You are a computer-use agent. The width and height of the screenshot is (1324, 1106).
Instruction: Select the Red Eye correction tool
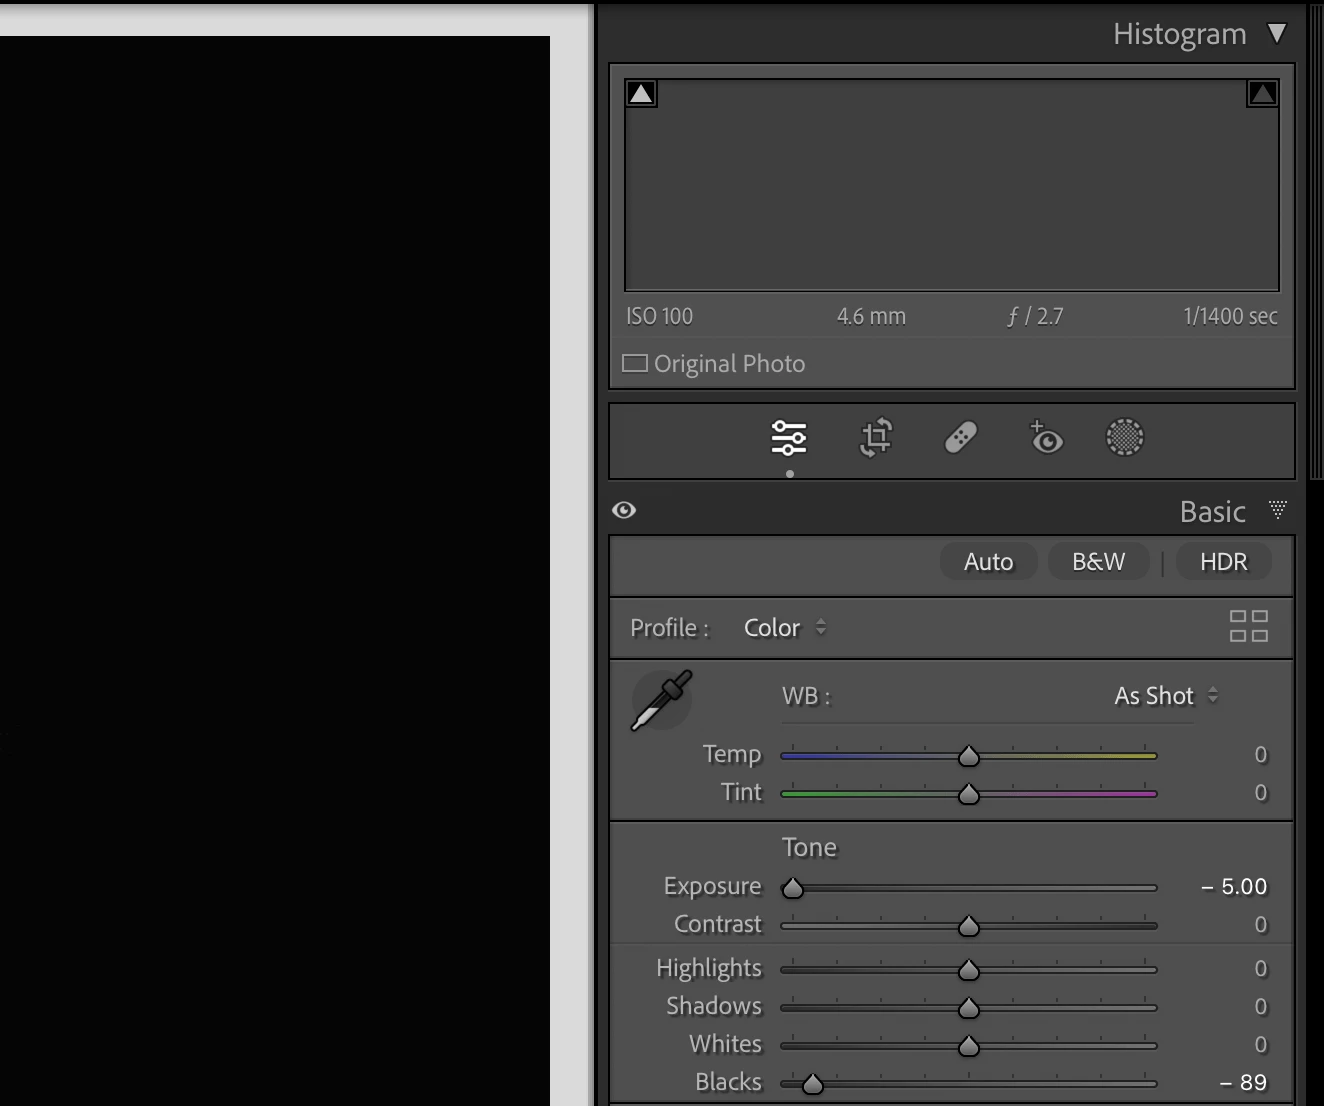tap(1046, 437)
